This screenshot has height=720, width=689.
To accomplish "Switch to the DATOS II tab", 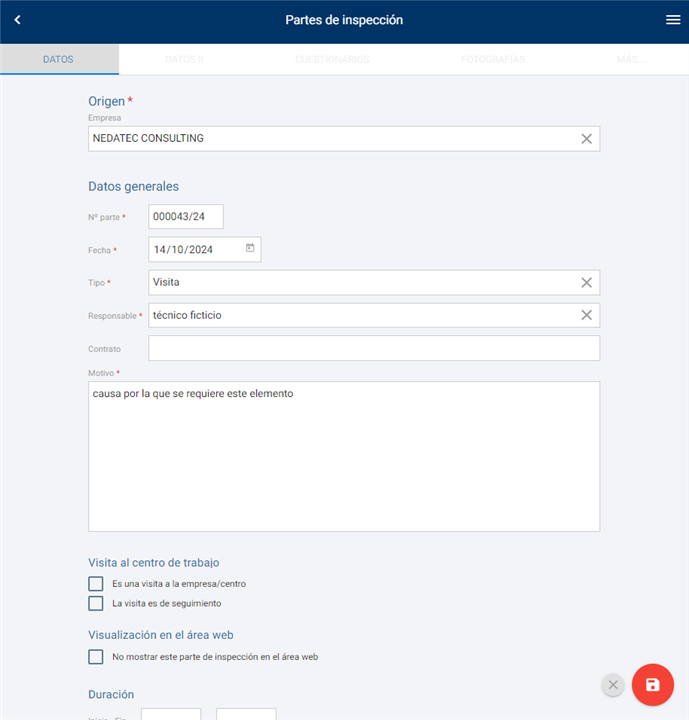I will pyautogui.click(x=184, y=60).
